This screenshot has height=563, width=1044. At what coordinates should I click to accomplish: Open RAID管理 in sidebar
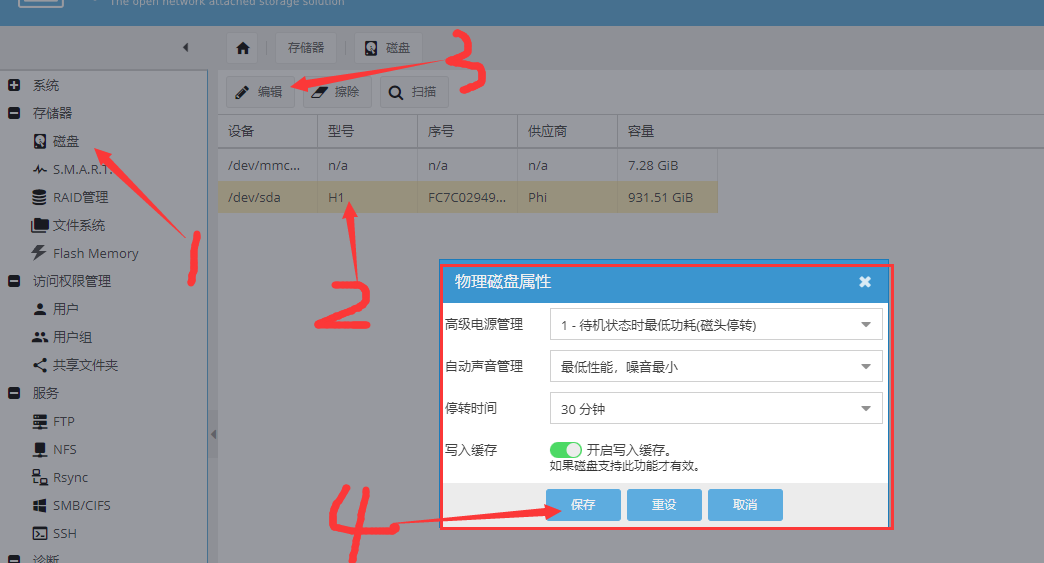[x=70, y=198]
